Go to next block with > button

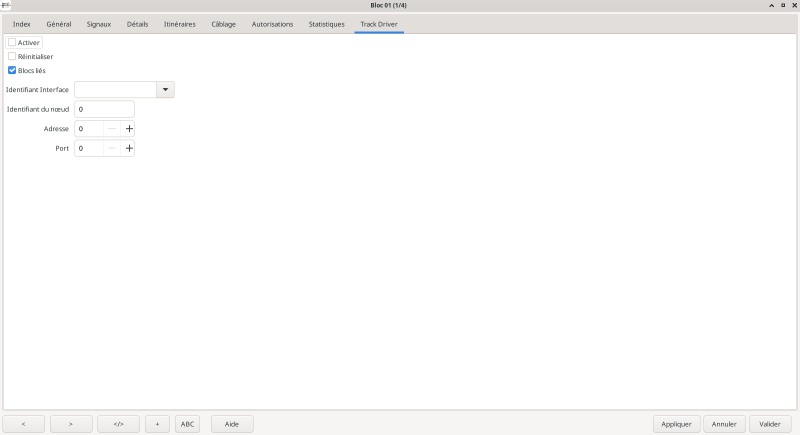[x=71, y=424]
